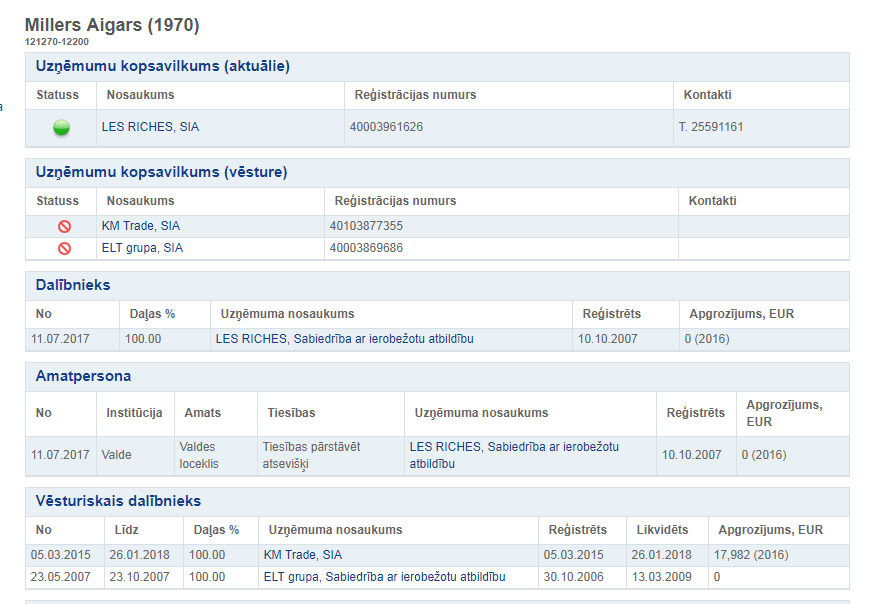Click the Likvidēts column header
The image size is (891, 604).
coord(662,530)
